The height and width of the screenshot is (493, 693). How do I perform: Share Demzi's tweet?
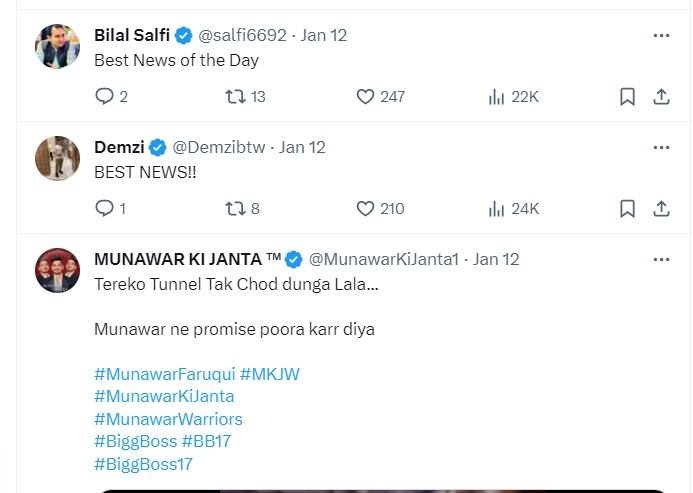[661, 209]
